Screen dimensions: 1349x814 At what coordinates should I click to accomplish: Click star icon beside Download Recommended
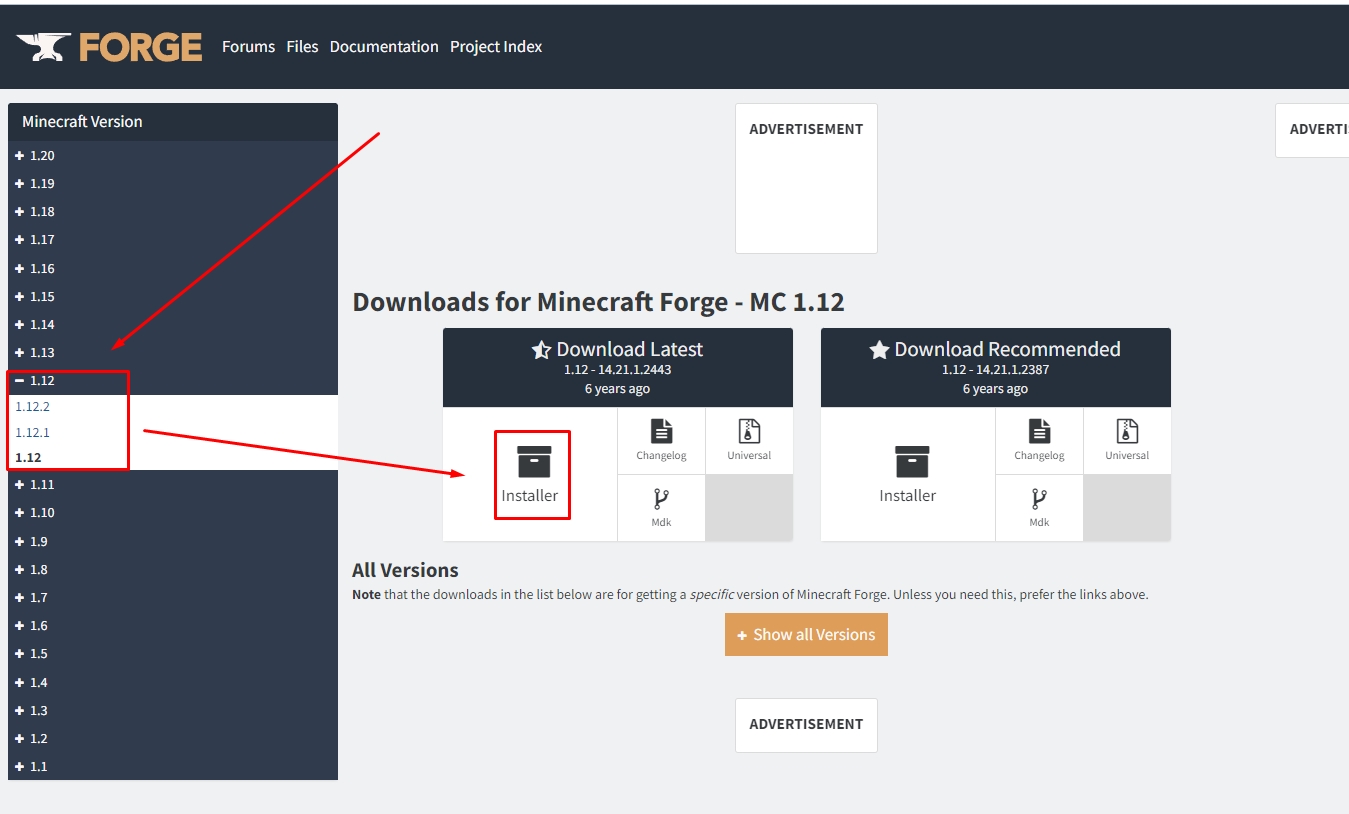(x=879, y=350)
